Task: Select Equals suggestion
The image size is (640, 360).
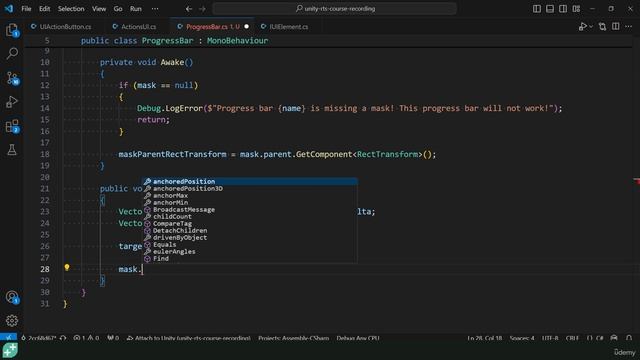Action: (x=249, y=244)
